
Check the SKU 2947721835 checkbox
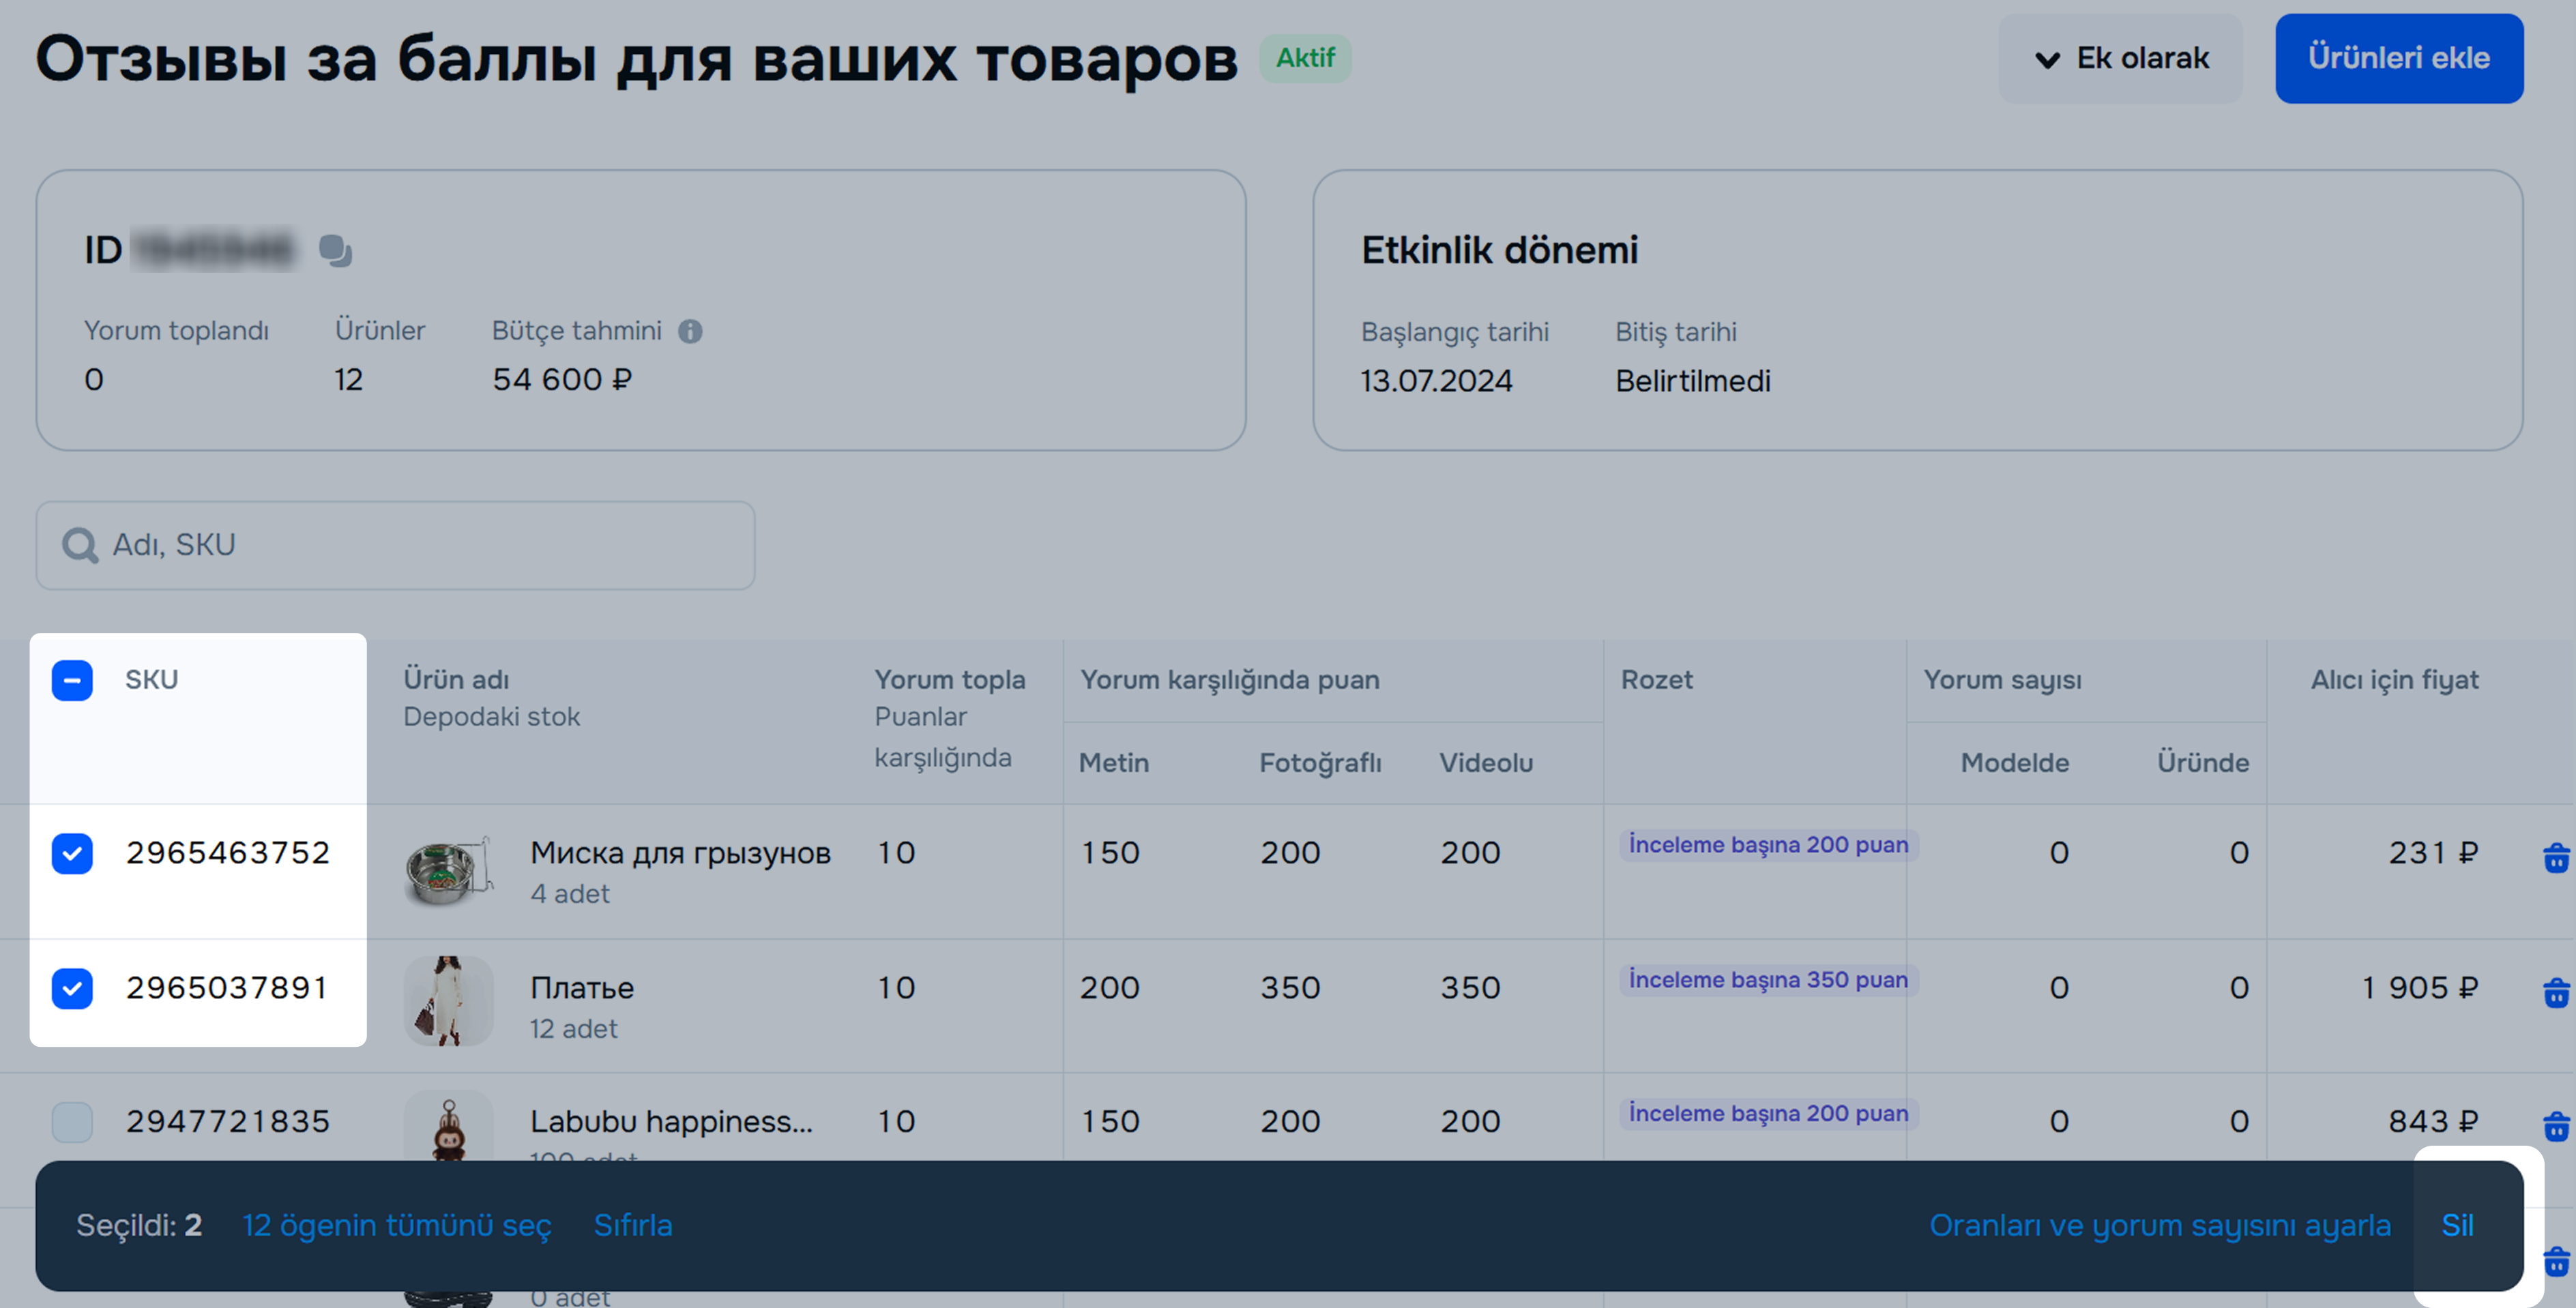(72, 1122)
